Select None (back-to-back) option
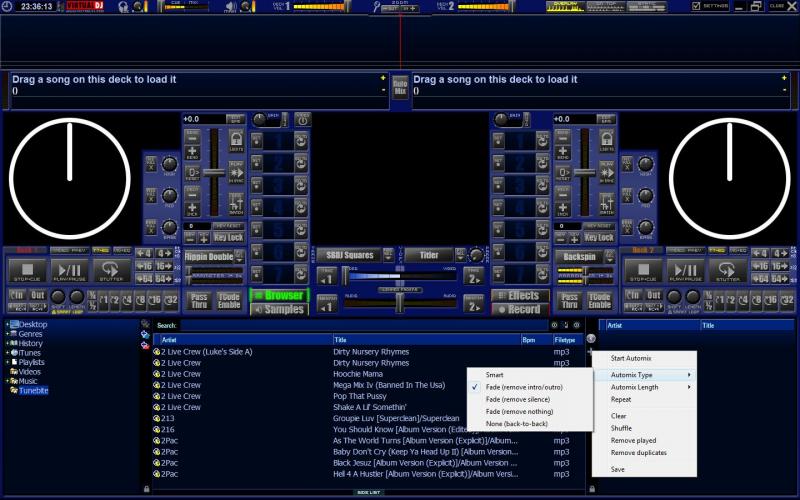The width and height of the screenshot is (800, 500). pos(530,423)
